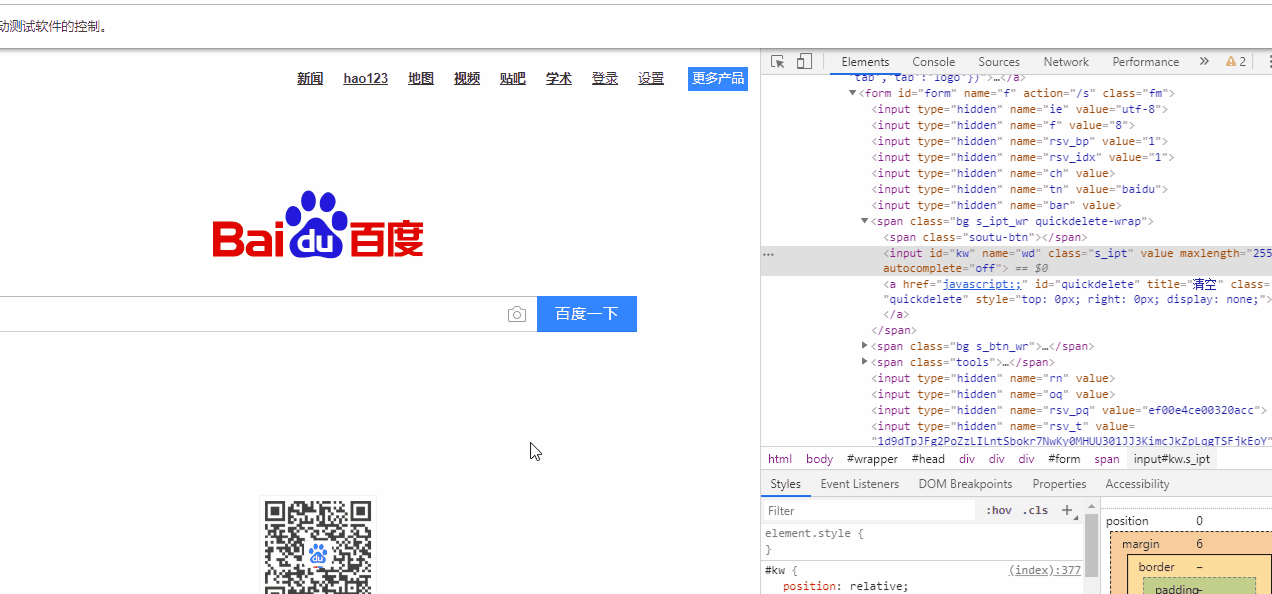Image resolution: width=1272 pixels, height=594 pixels.
Task: Click the Styles Filter input field
Action: [868, 510]
